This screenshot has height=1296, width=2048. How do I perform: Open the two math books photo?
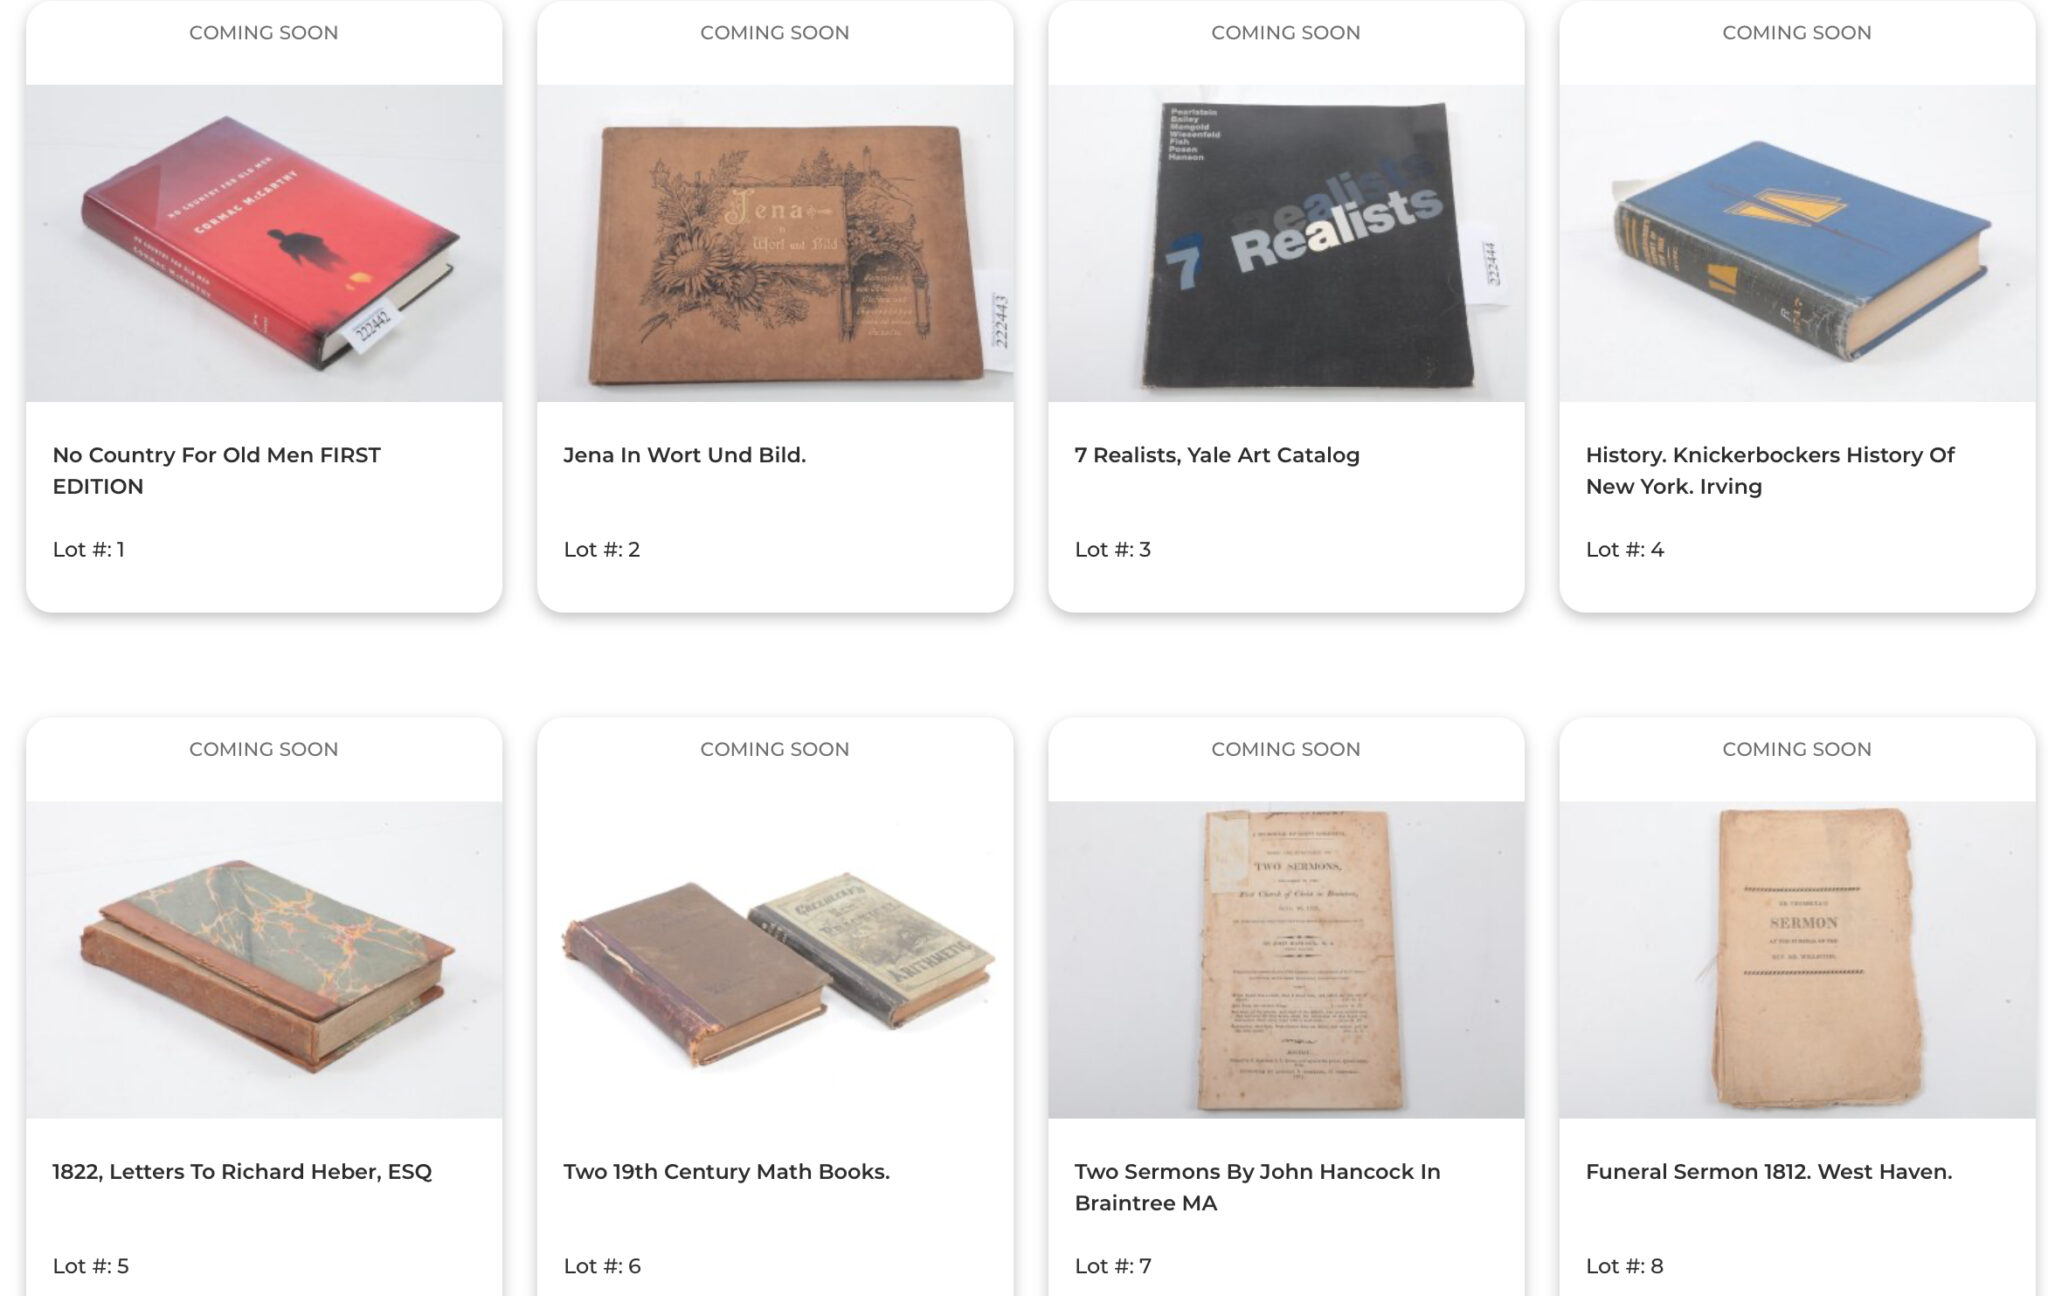[x=775, y=960]
